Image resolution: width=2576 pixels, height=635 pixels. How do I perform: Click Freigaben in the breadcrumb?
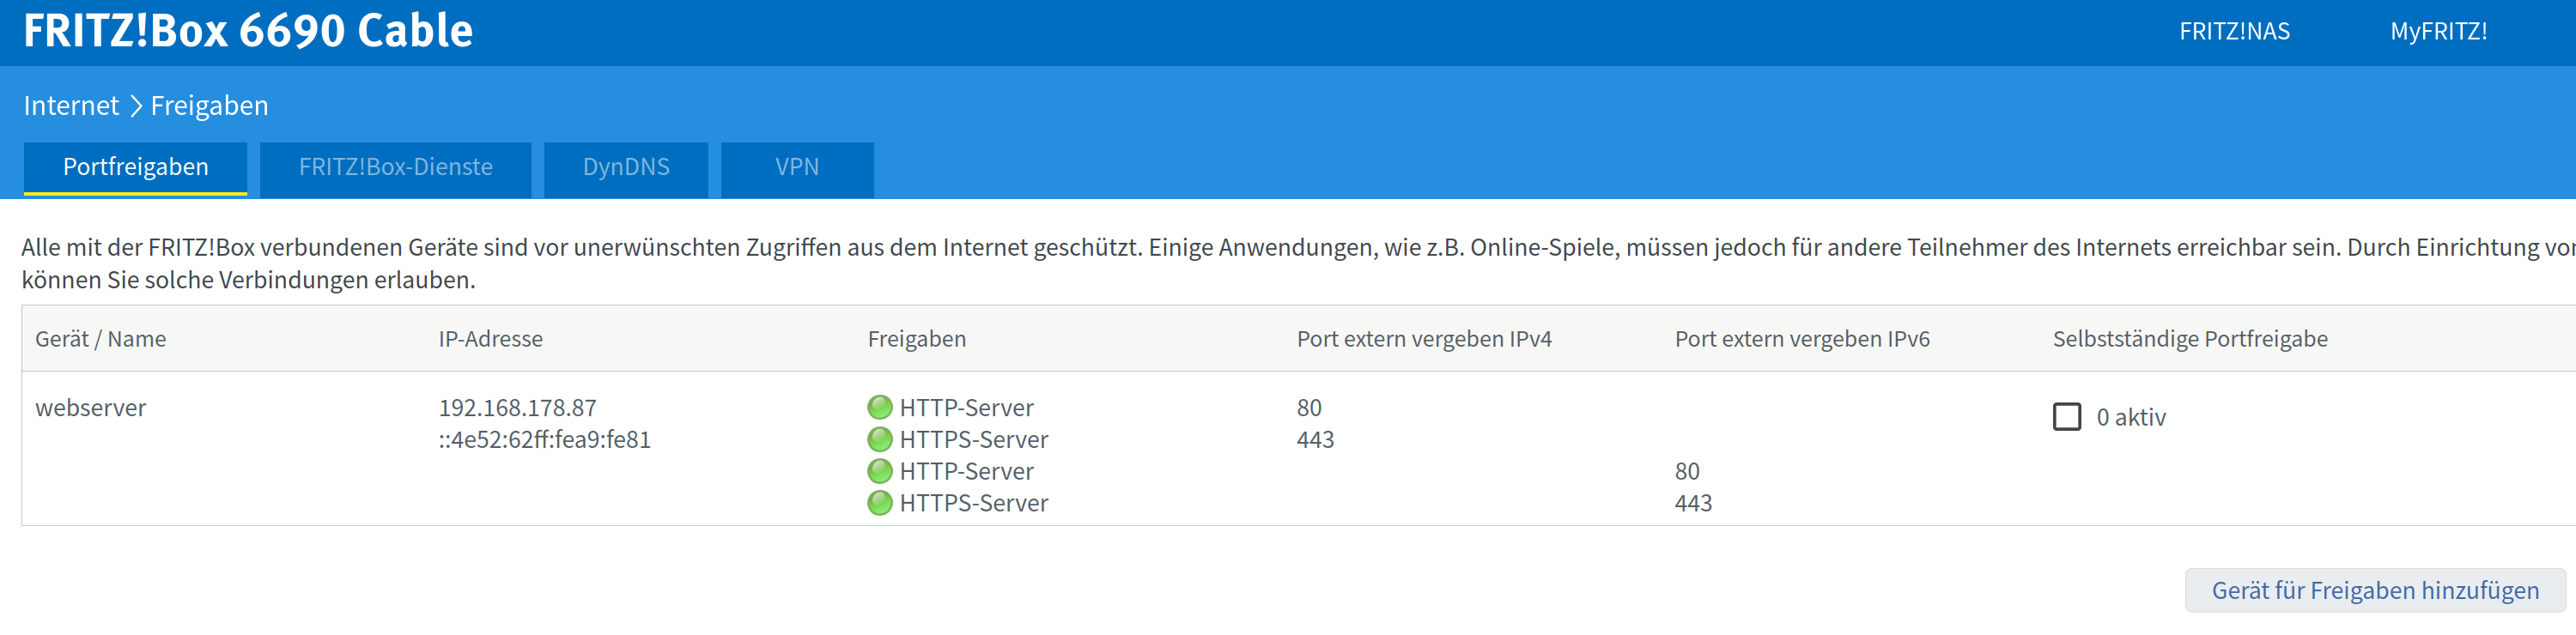[209, 106]
